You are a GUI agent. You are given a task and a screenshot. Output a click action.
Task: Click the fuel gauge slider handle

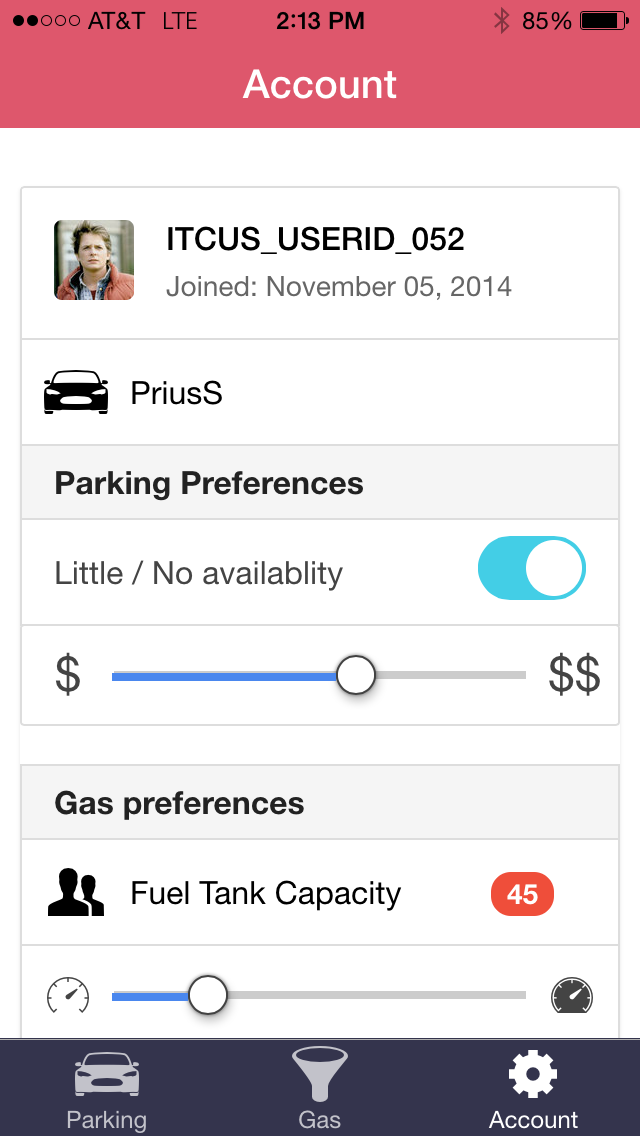pos(208,995)
